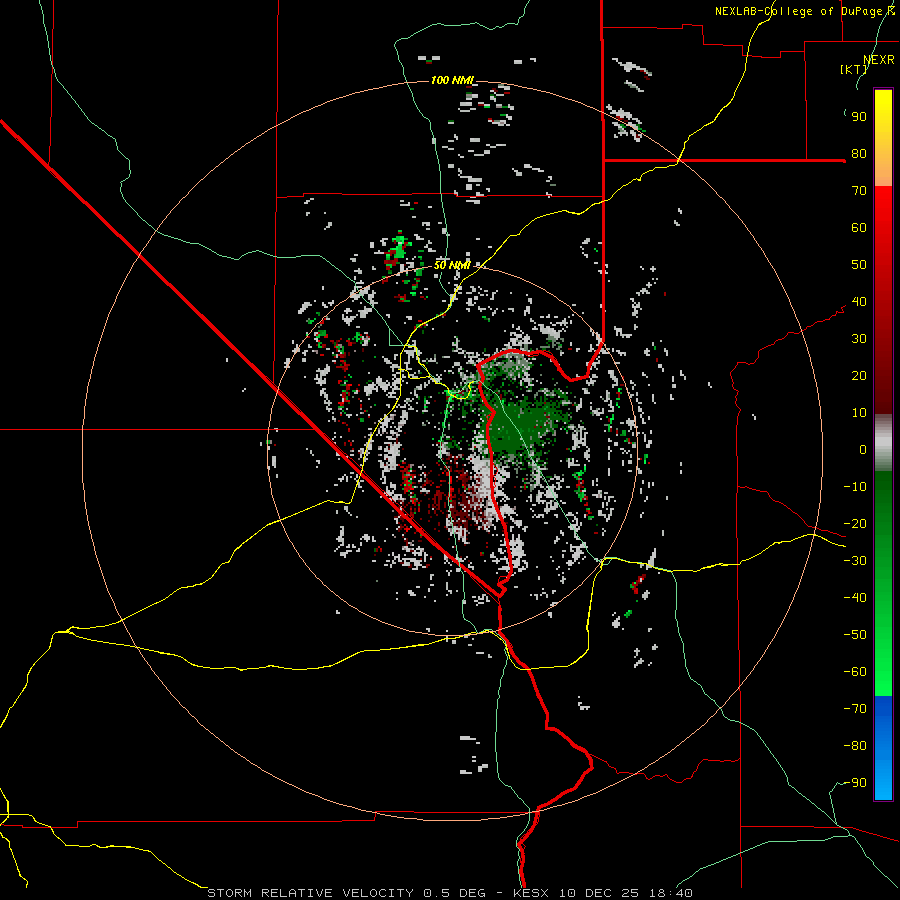The width and height of the screenshot is (900, 900).
Task: Click the 0.5 DEG elevation angle text
Action: tap(455, 893)
